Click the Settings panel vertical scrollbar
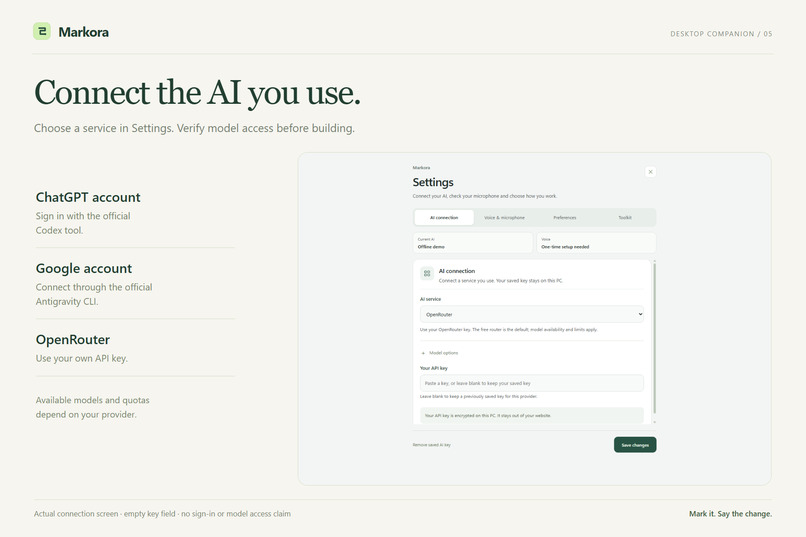The width and height of the screenshot is (806, 537). [654, 339]
